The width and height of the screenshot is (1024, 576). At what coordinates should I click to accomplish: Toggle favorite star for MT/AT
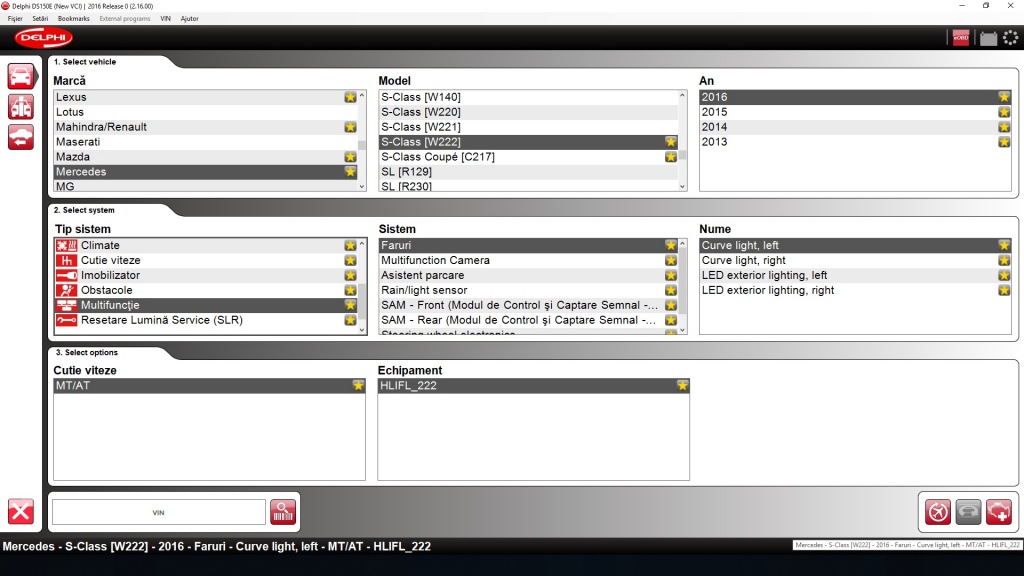coord(358,386)
